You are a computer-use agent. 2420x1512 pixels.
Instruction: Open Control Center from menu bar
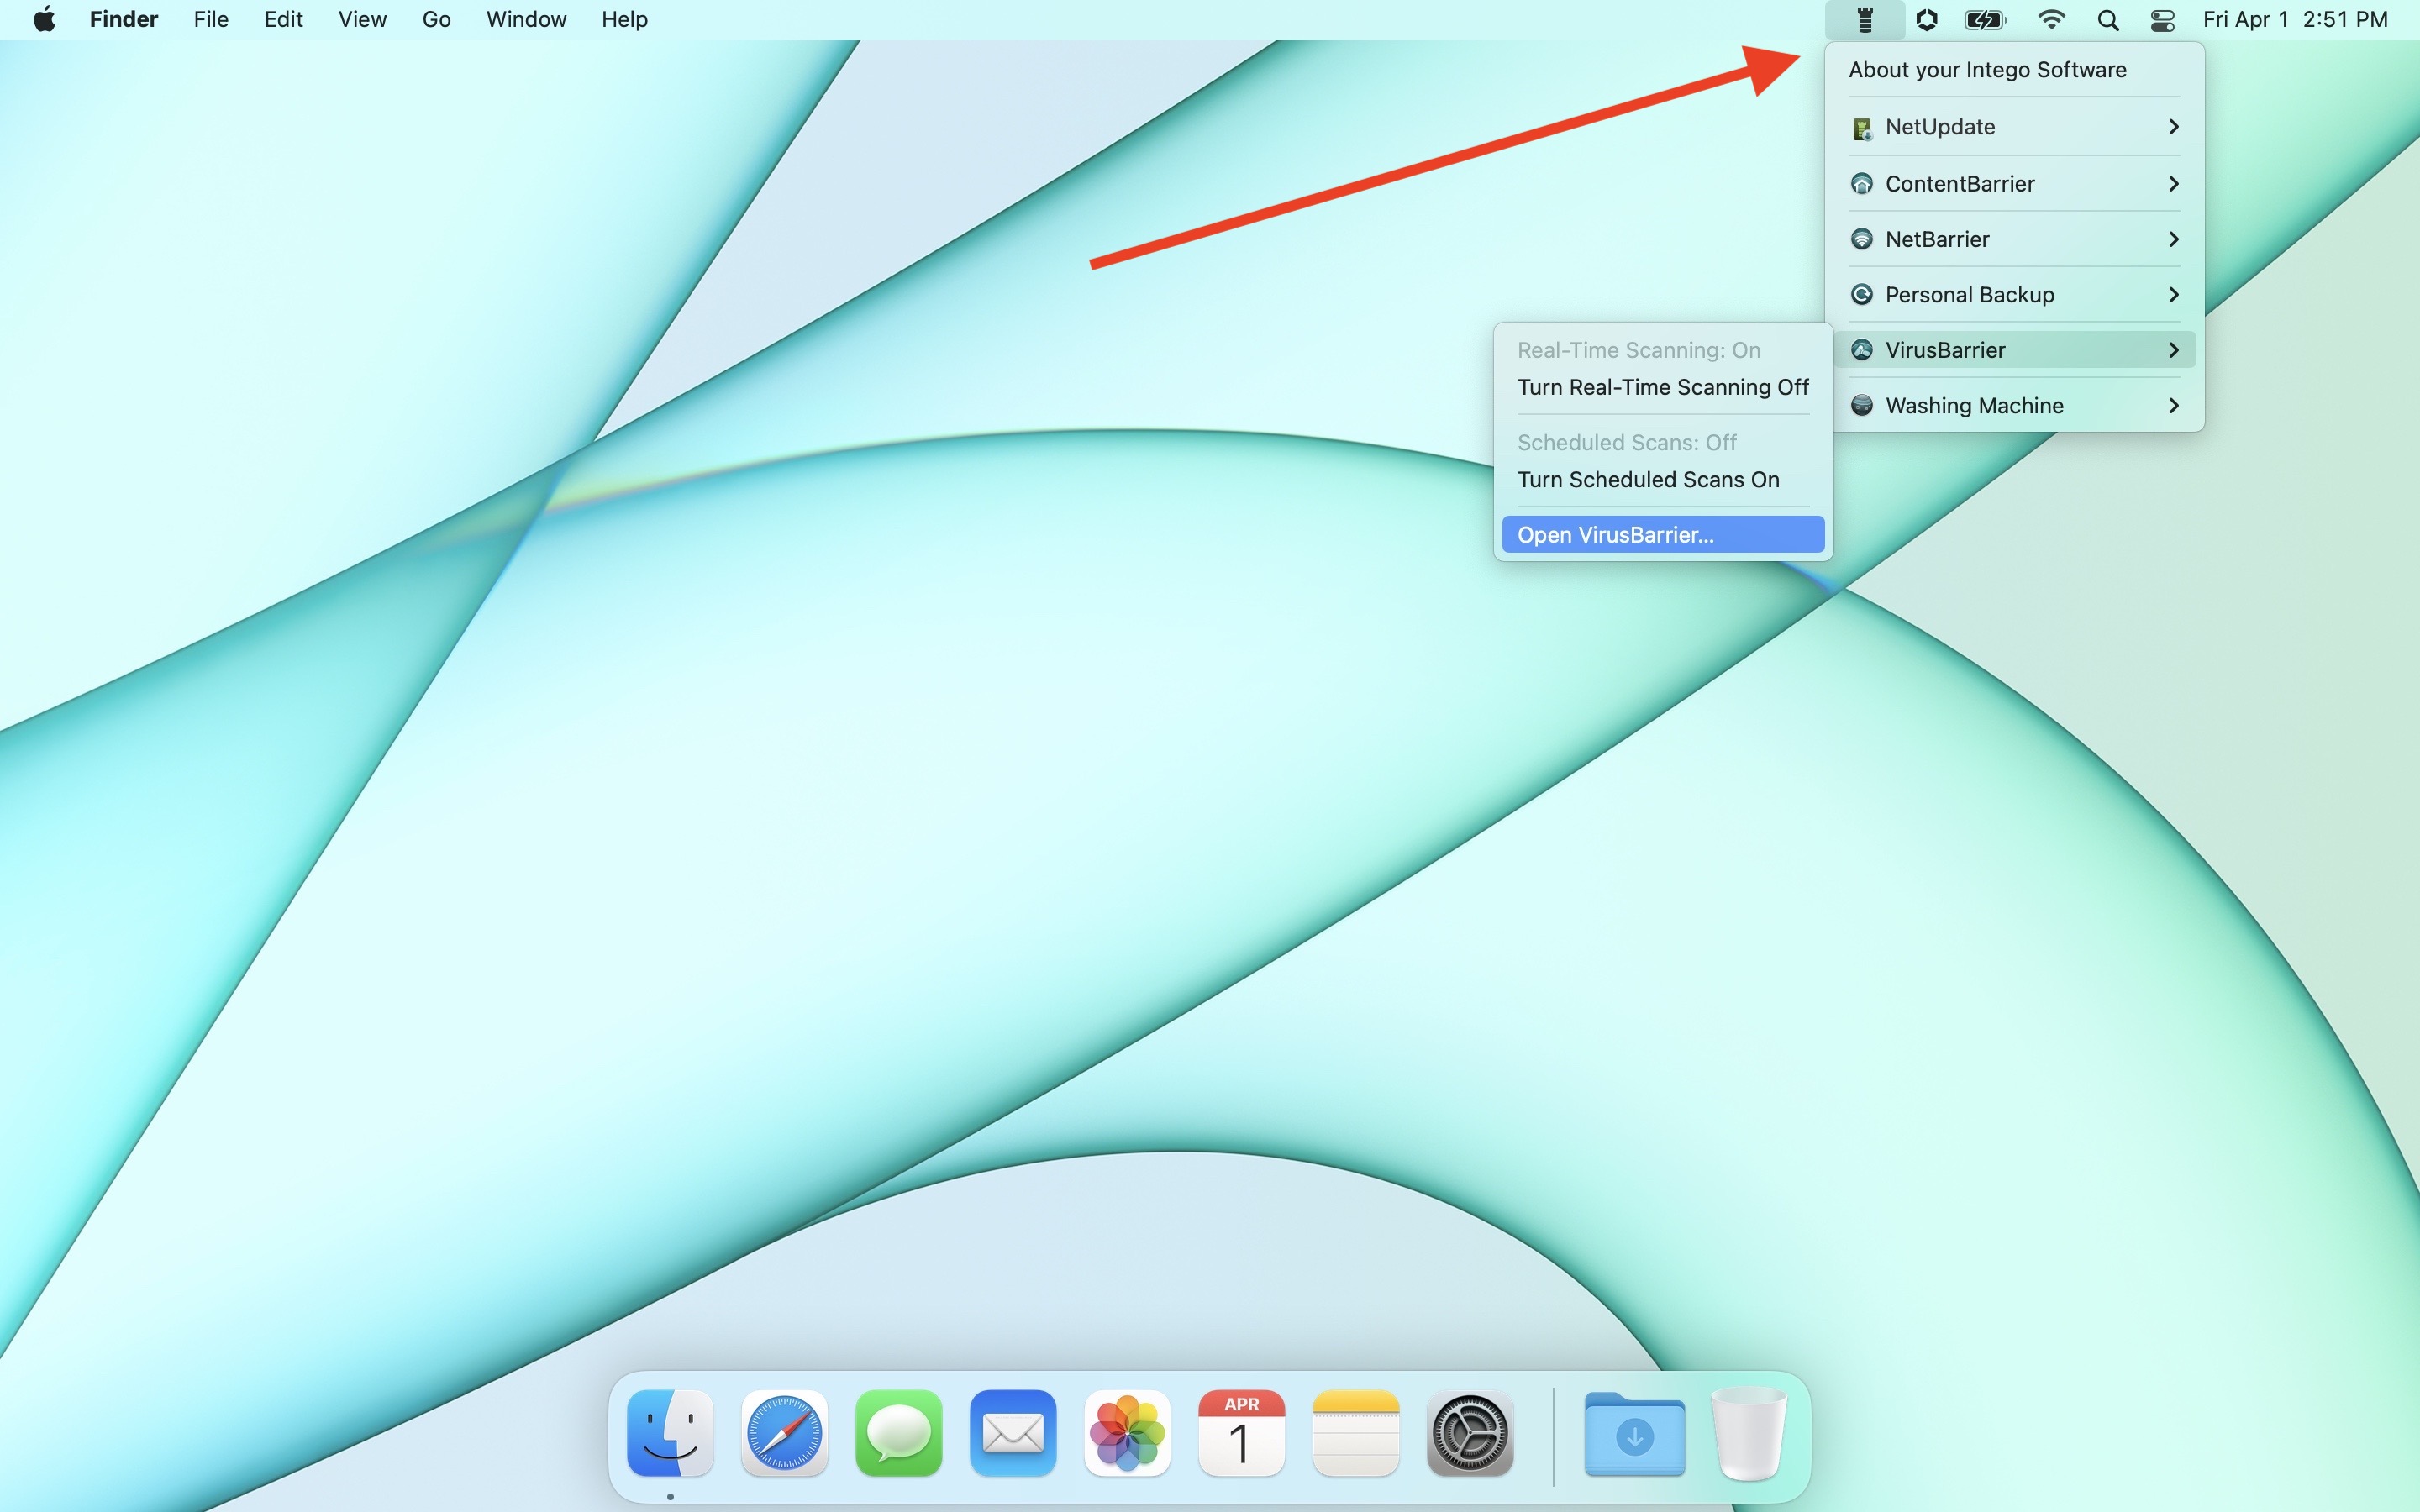click(2162, 20)
